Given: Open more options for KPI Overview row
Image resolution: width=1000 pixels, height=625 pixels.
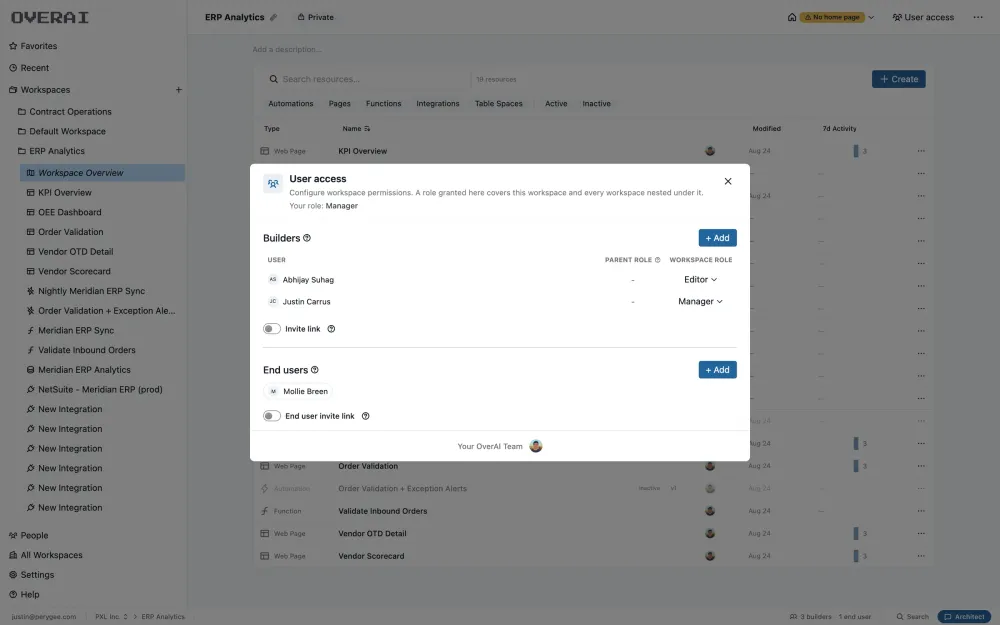Looking at the screenshot, I should coord(921,151).
